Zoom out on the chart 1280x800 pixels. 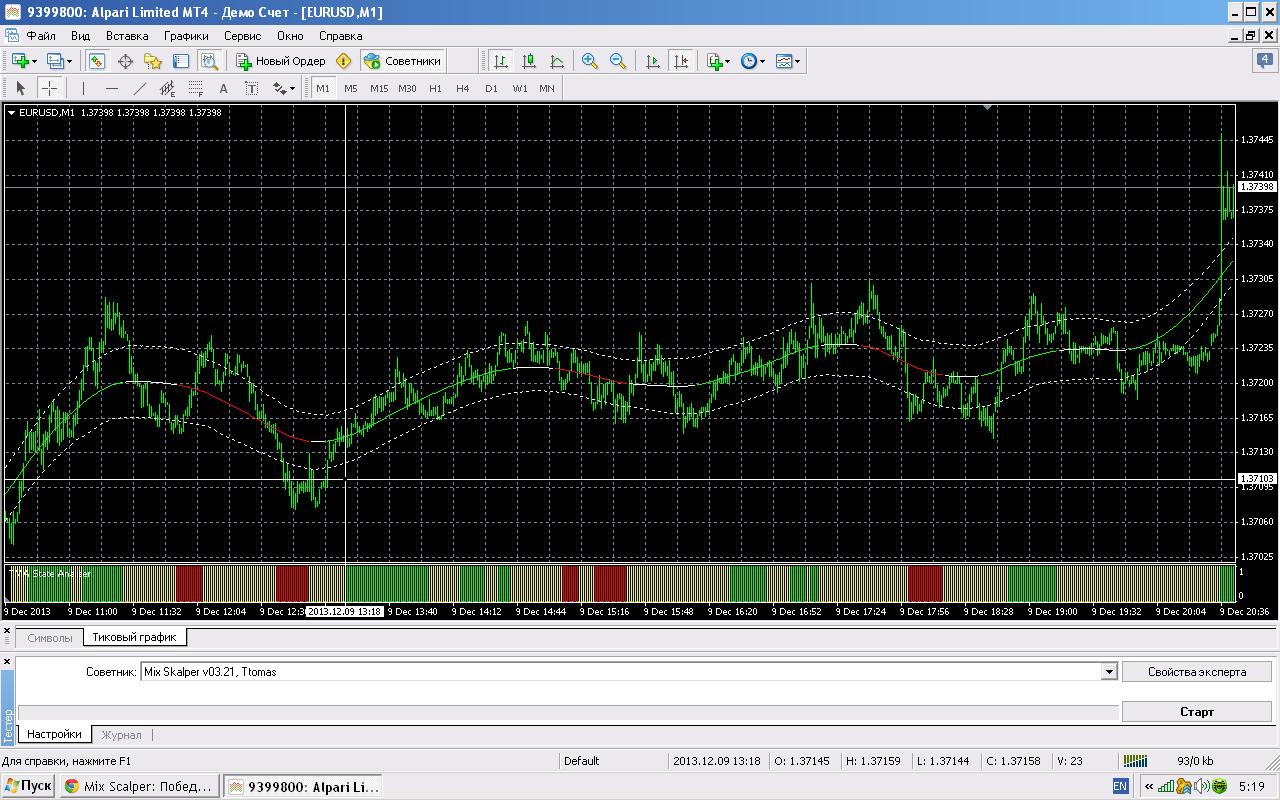[x=618, y=61]
